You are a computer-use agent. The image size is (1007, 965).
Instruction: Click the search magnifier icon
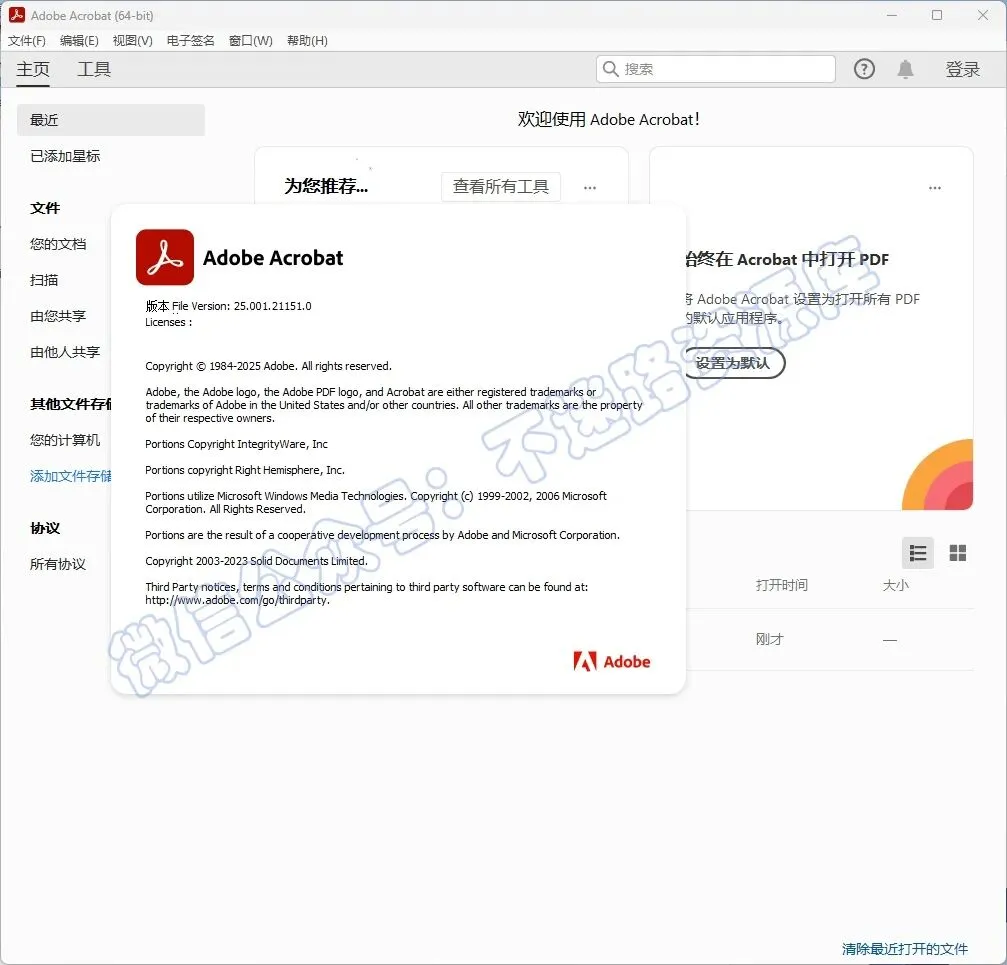click(x=610, y=69)
